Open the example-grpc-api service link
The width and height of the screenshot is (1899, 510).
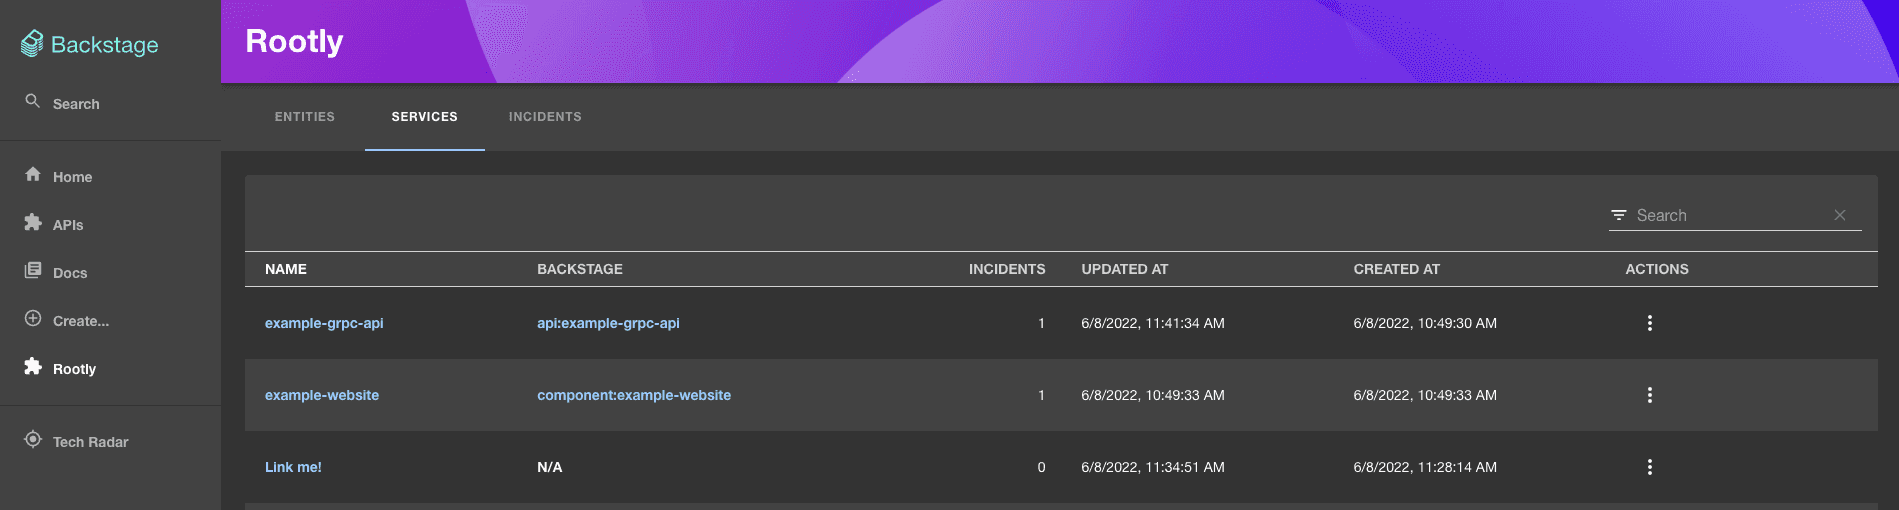pyautogui.click(x=324, y=323)
